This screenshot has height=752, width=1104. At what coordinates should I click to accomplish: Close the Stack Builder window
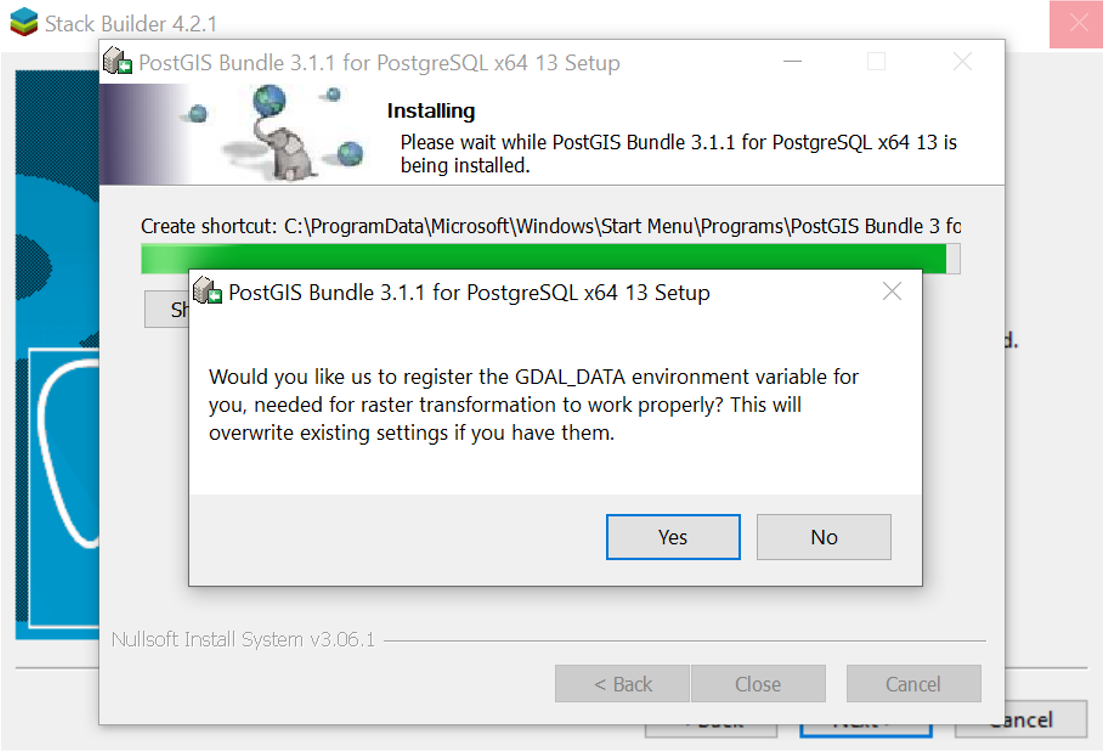(x=1078, y=23)
